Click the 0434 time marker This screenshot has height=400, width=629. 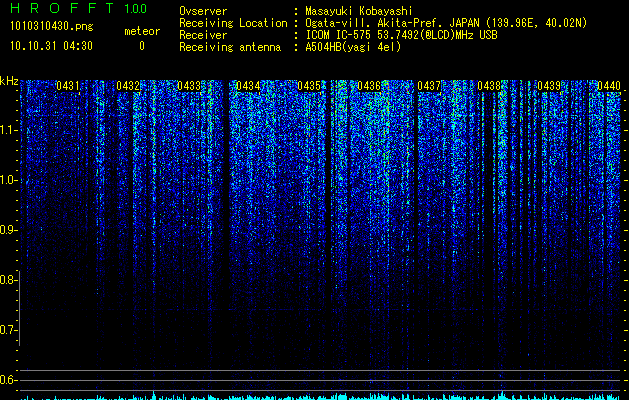pos(248,86)
